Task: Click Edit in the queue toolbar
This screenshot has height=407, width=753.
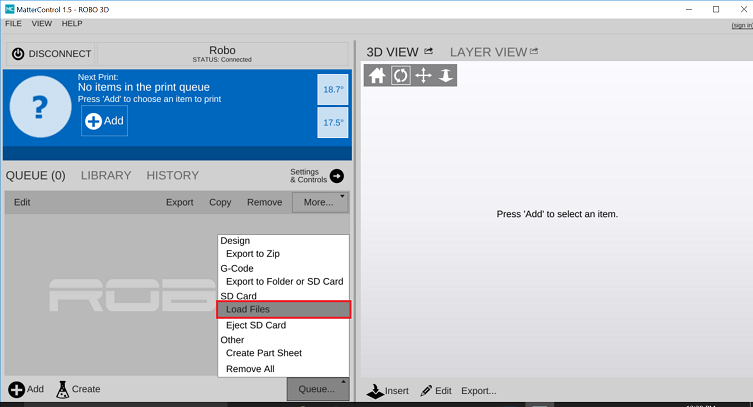Action: [x=22, y=203]
